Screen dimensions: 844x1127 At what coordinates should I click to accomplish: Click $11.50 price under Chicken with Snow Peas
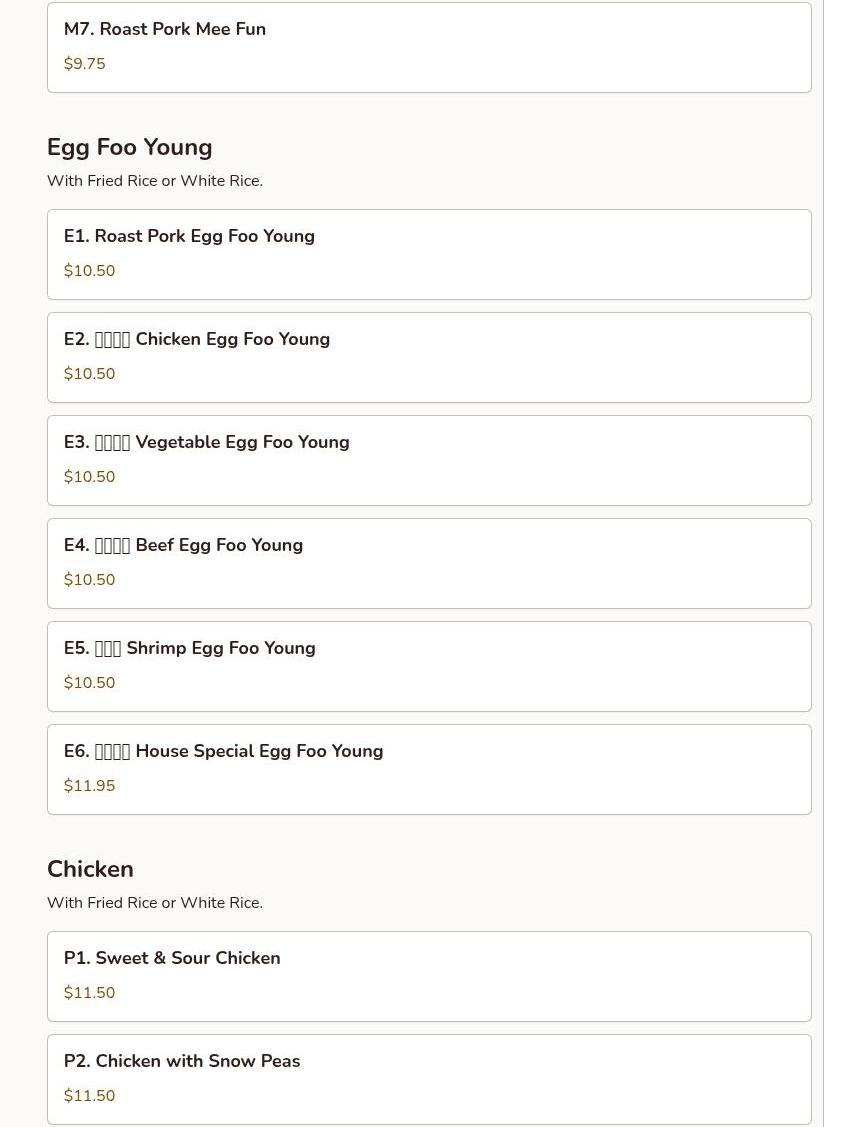(x=89, y=1096)
